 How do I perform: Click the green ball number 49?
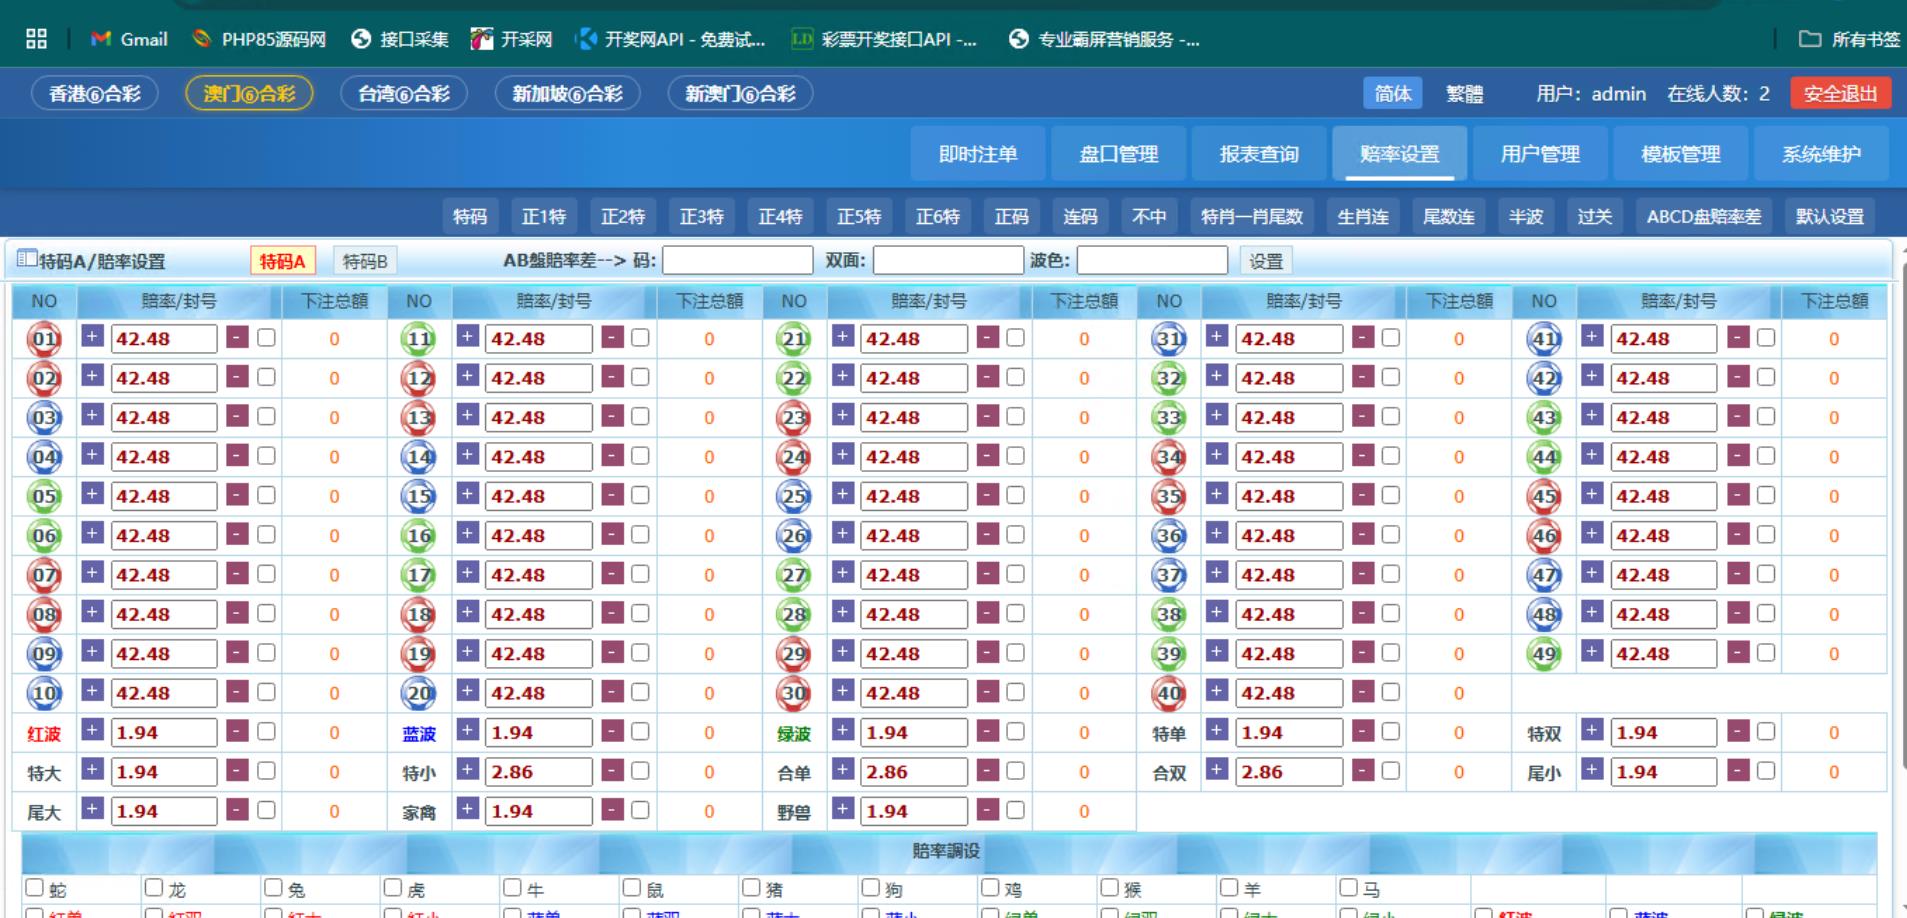click(1544, 654)
